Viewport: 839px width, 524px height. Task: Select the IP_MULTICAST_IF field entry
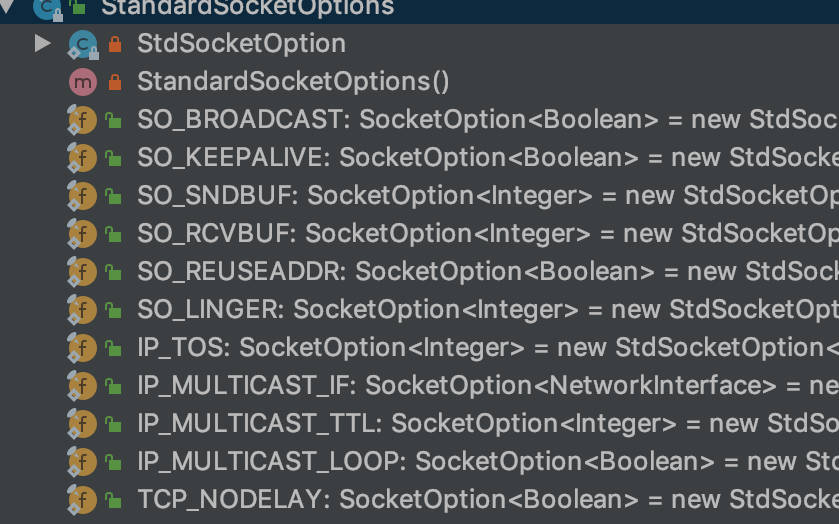420,386
